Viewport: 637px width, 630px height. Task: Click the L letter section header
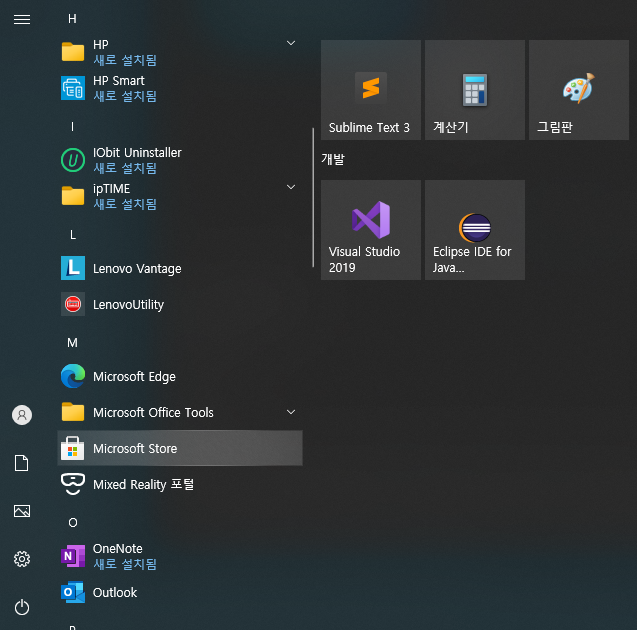pyautogui.click(x=72, y=235)
